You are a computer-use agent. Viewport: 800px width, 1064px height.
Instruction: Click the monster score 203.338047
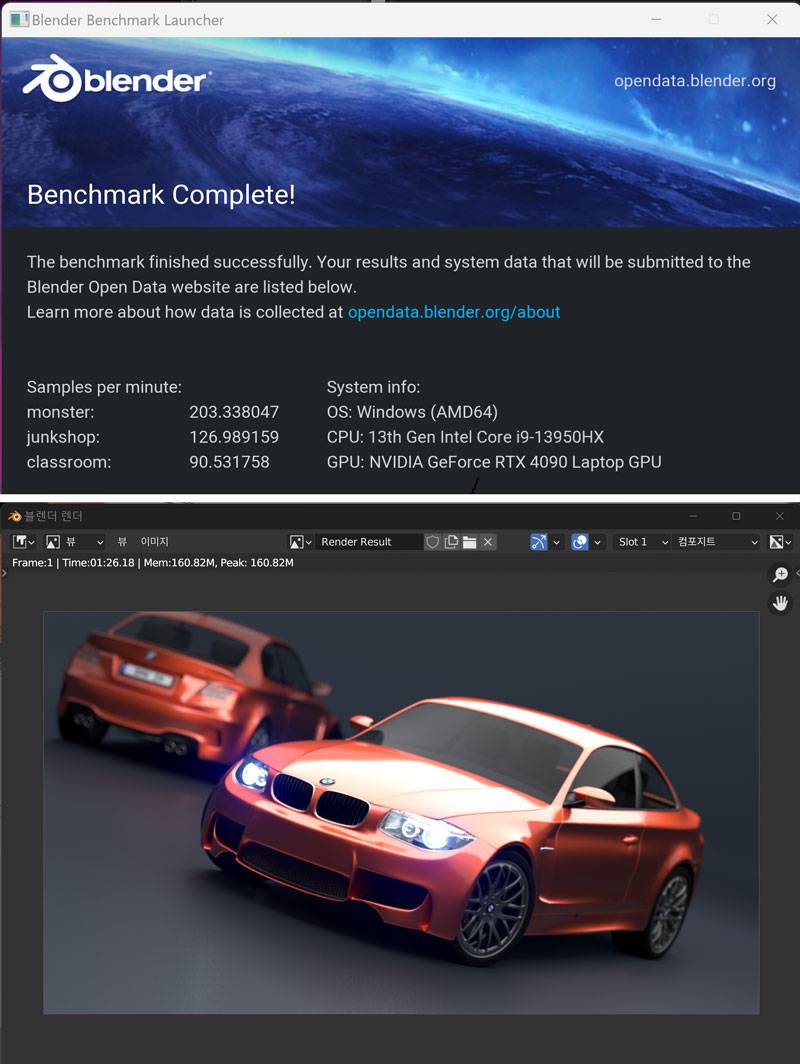234,412
